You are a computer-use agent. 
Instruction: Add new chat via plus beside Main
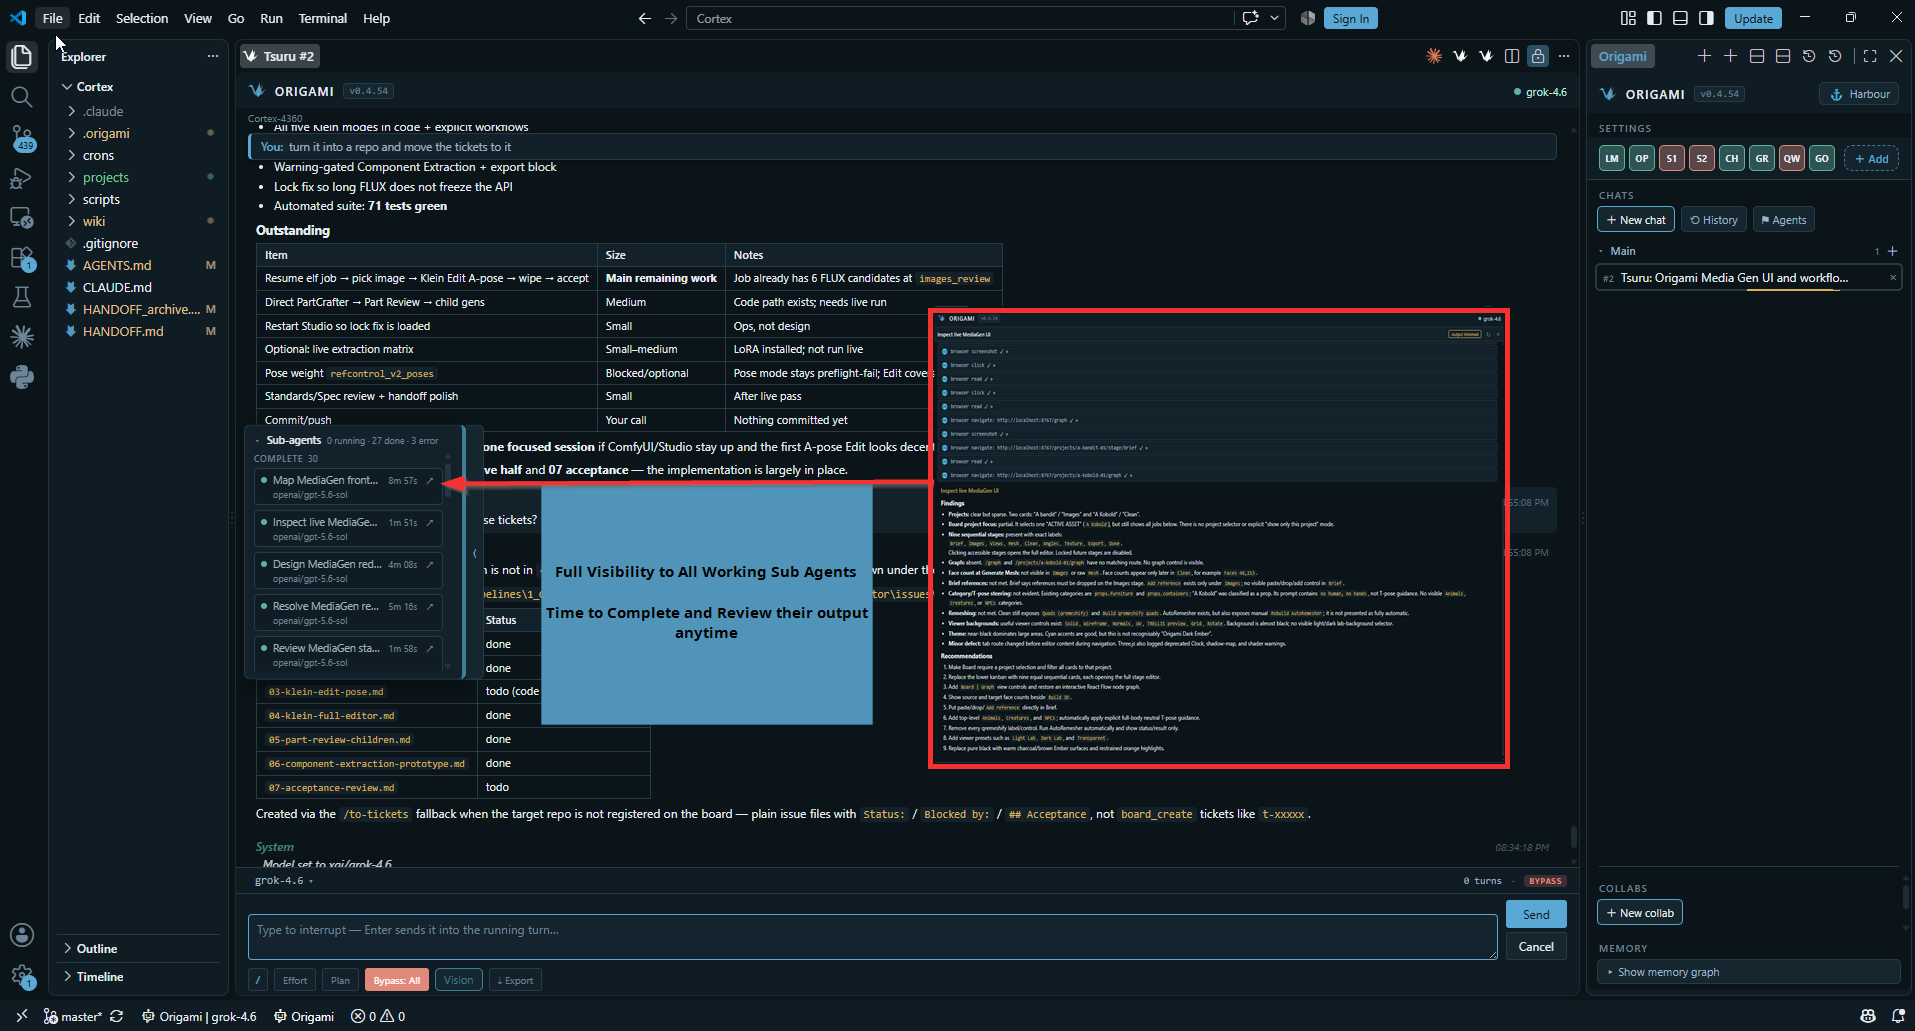coord(1892,251)
